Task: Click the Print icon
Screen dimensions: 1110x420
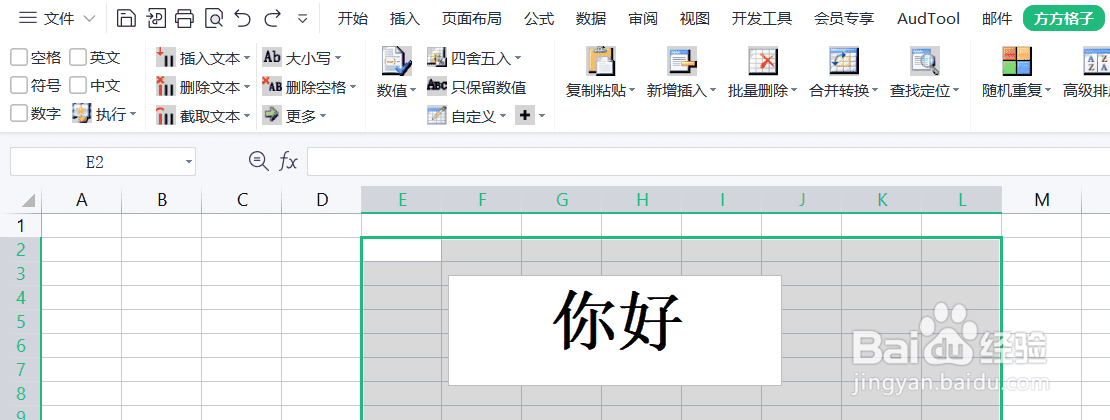Action: pos(185,18)
